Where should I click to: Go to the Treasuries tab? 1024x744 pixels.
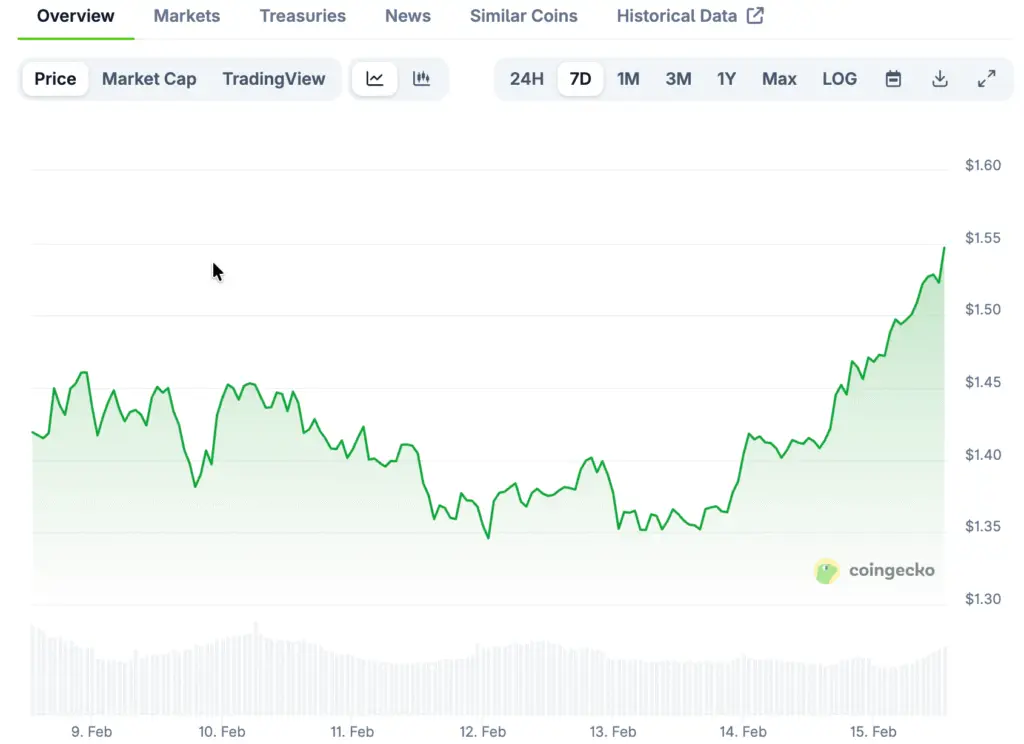(x=302, y=16)
